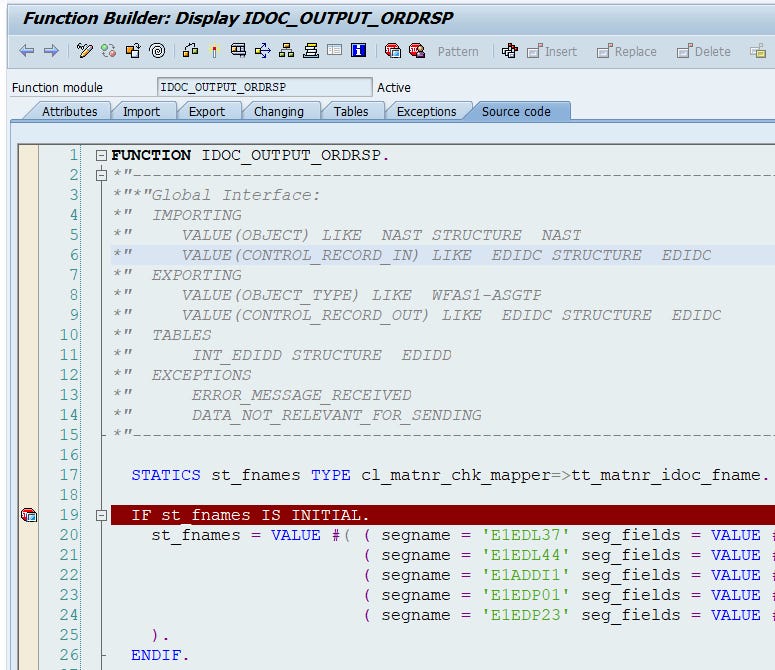The width and height of the screenshot is (775, 670).
Task: Click the Function module name field
Action: 264,87
